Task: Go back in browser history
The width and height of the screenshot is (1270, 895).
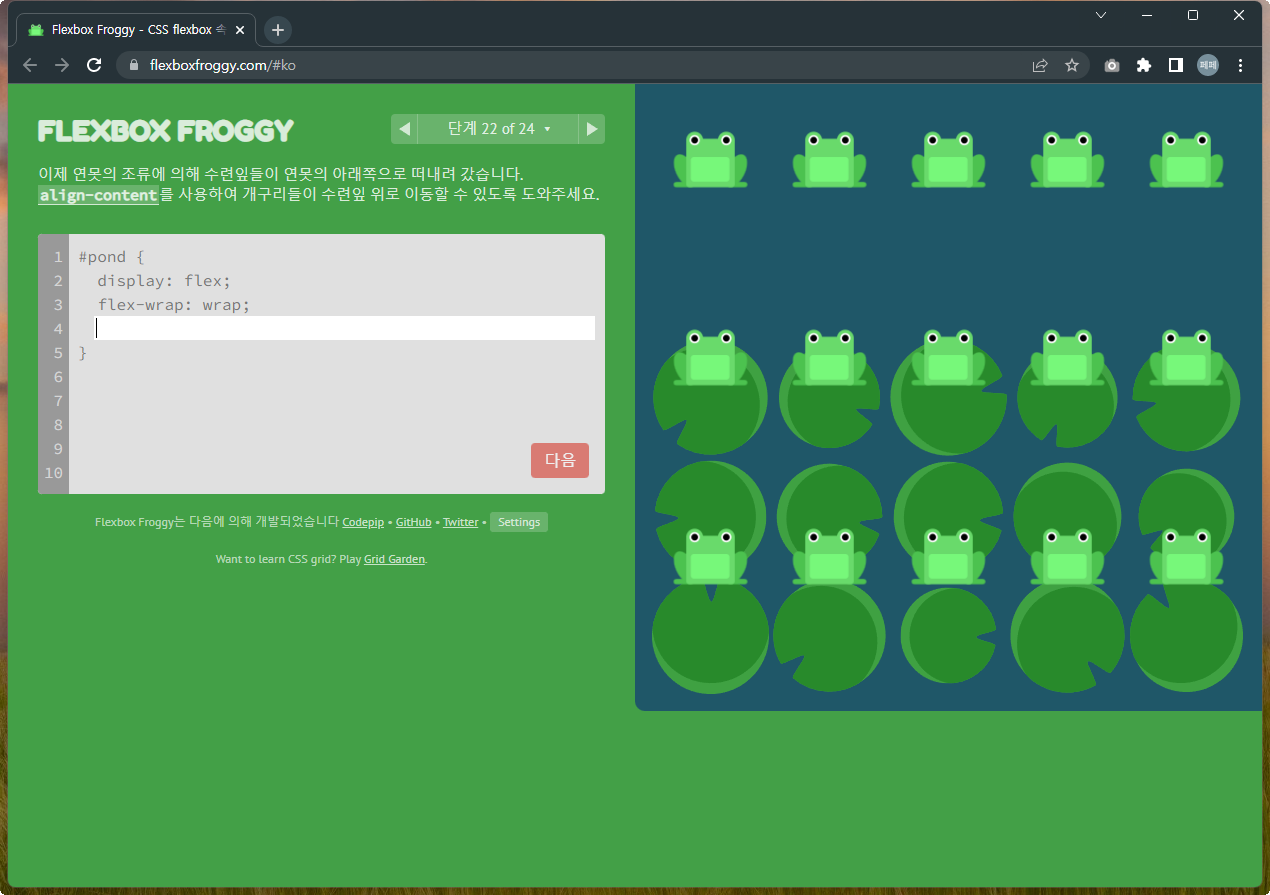Action: [x=30, y=65]
